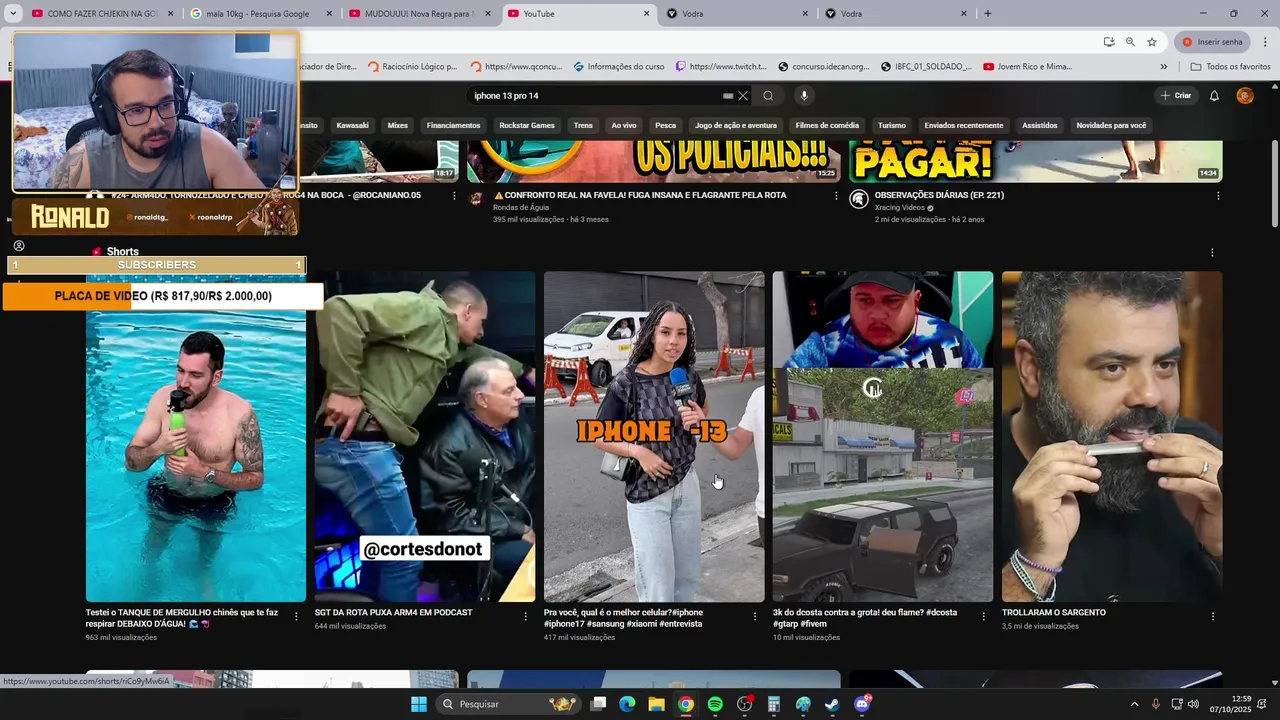Switch to the first Vodra tab

(x=737, y=14)
